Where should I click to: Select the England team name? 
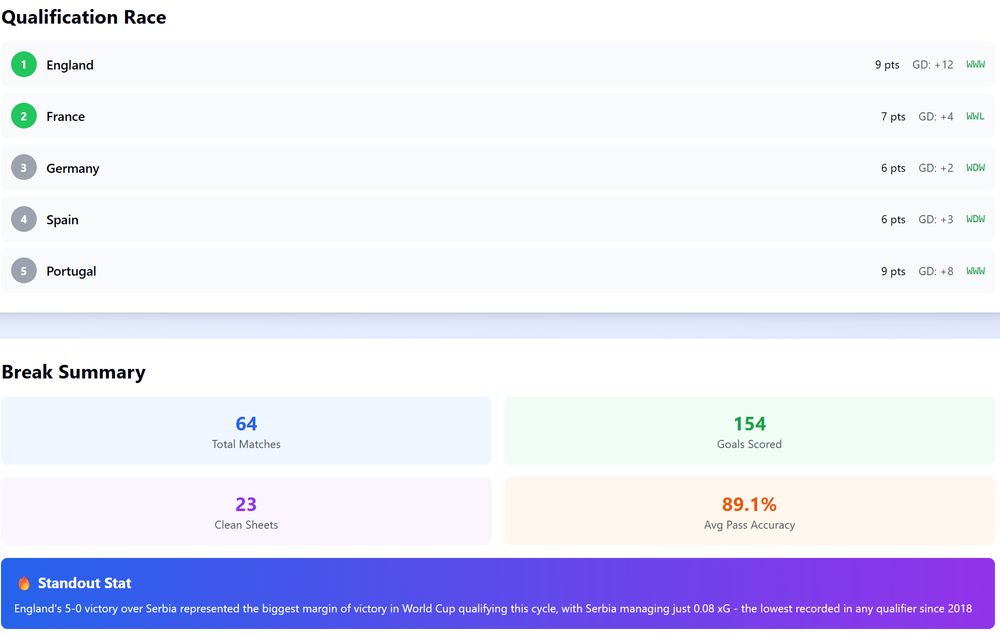tap(70, 65)
